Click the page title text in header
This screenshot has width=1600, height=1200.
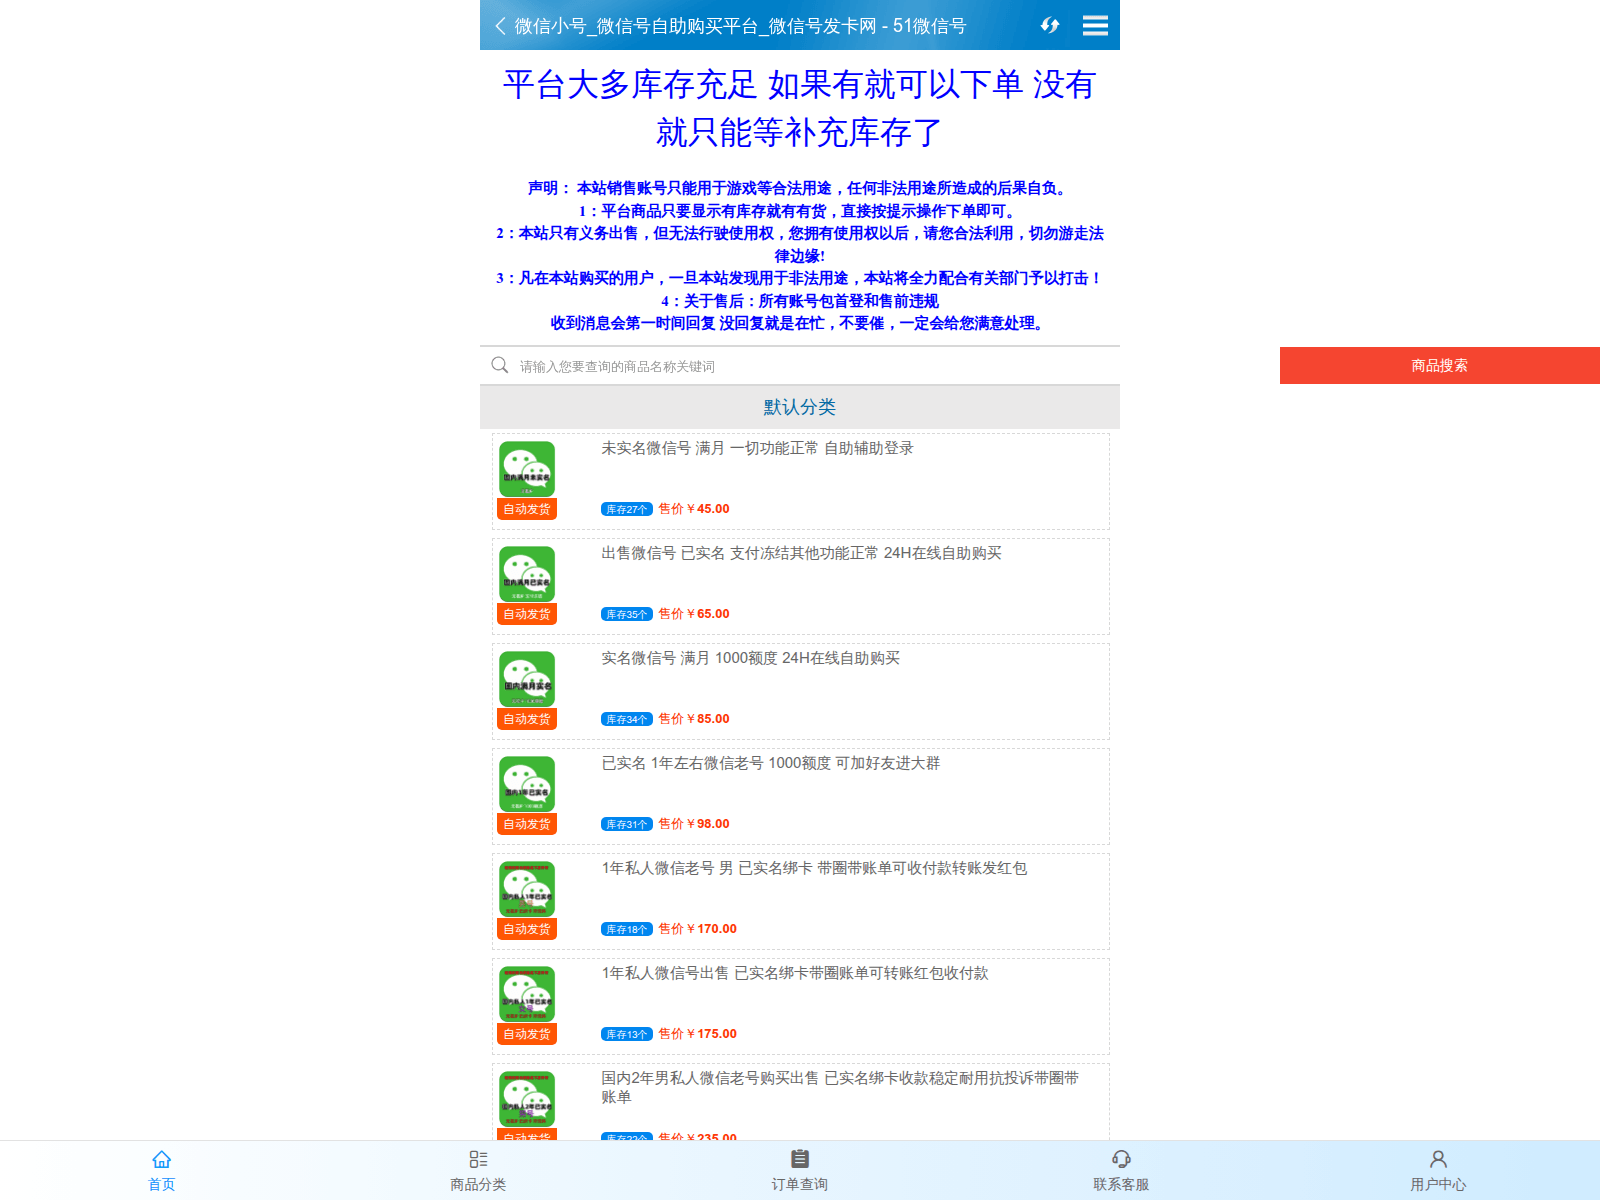pos(740,26)
